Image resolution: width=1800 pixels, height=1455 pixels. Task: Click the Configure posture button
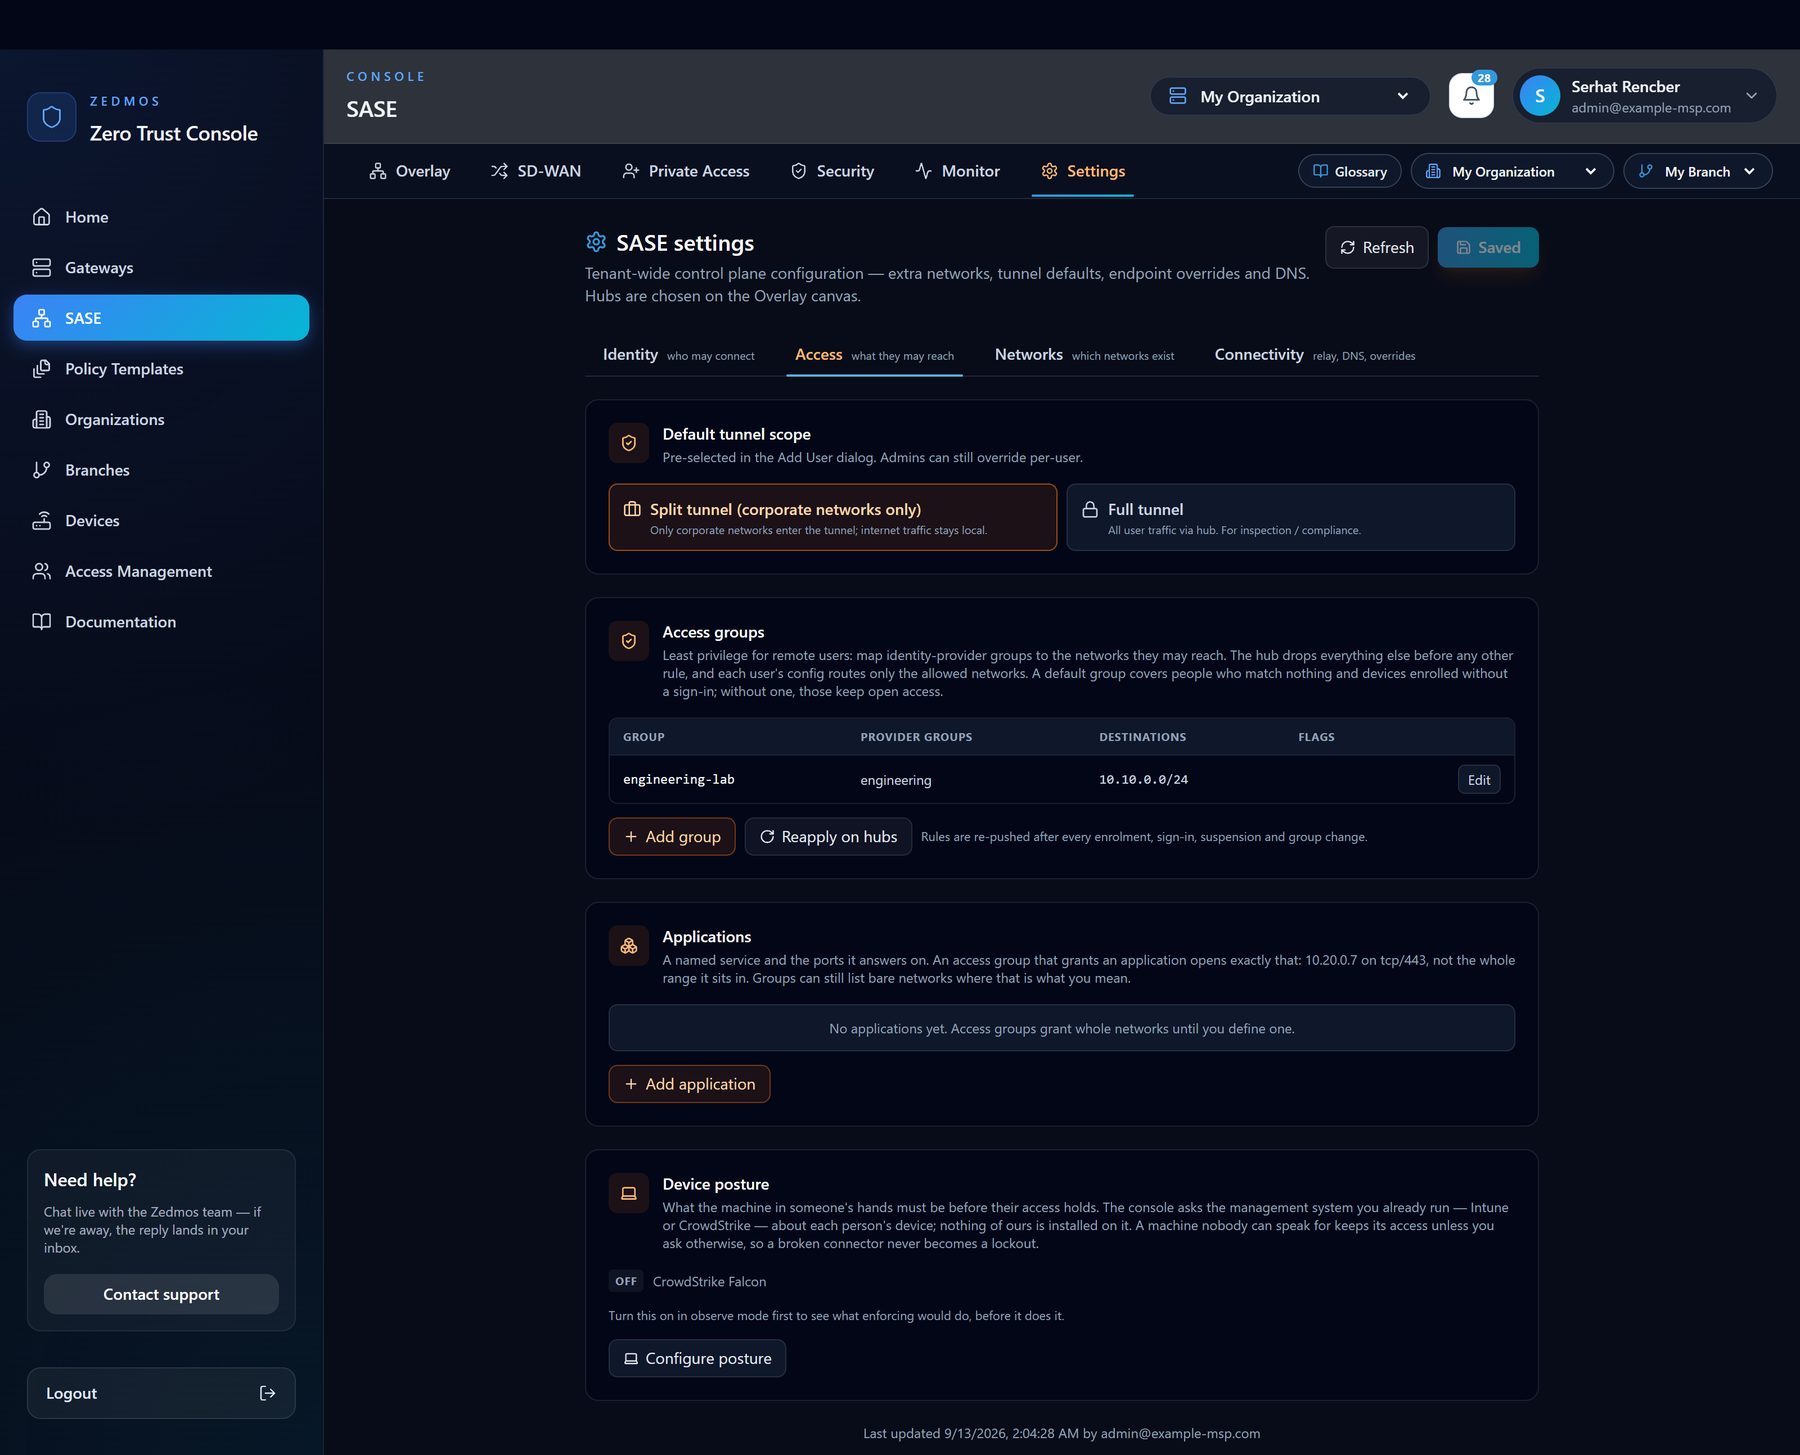coord(697,1358)
